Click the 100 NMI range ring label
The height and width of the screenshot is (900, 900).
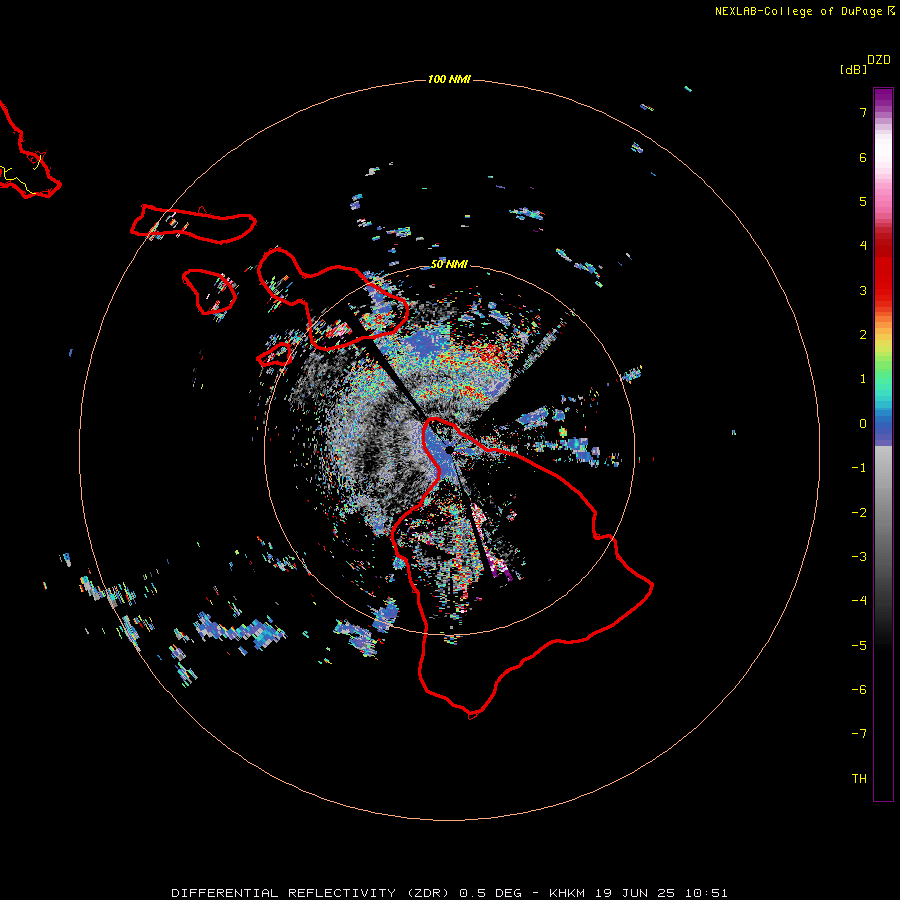pyautogui.click(x=449, y=79)
